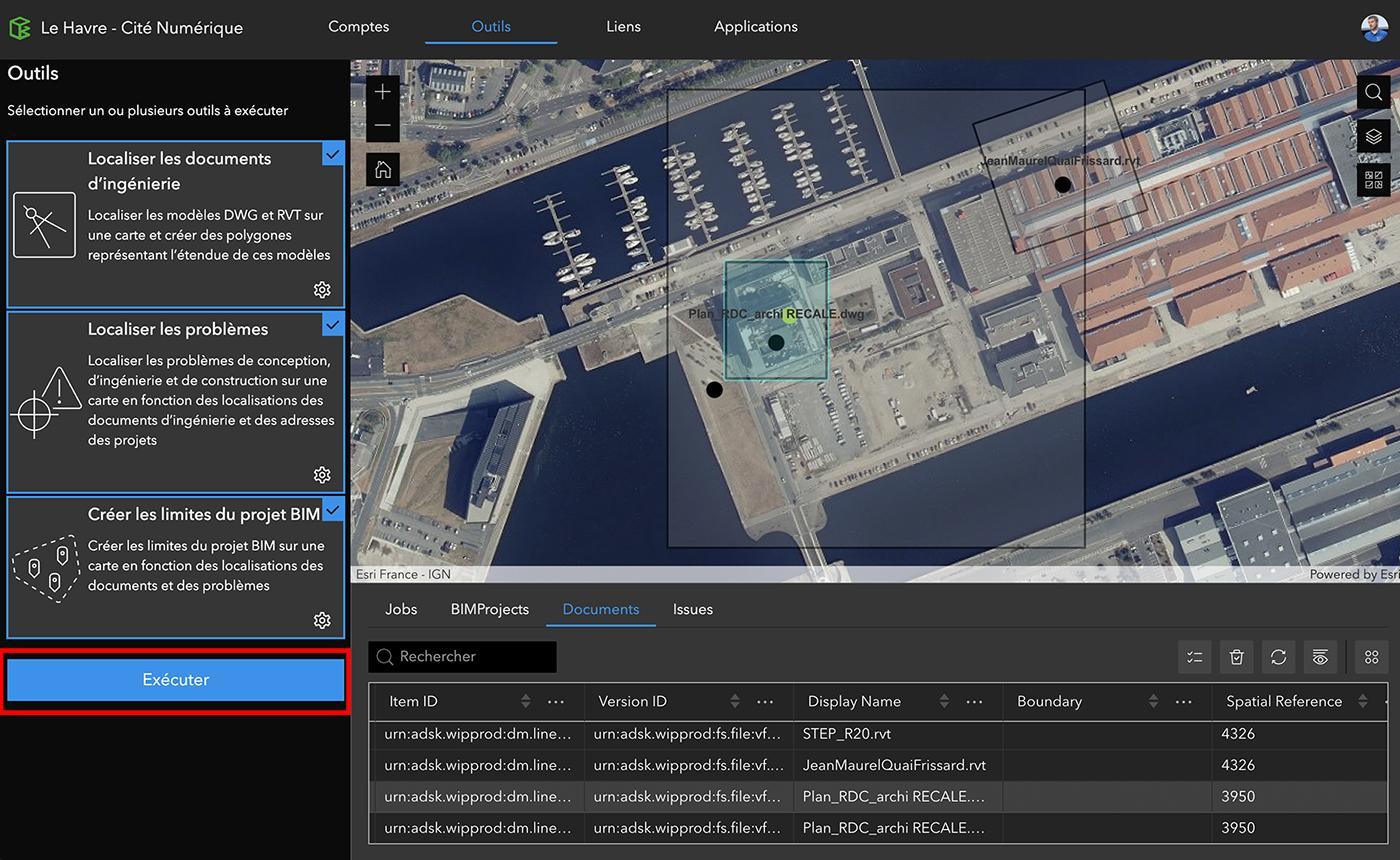Uncheck Créer les limites du projet BIM
The width and height of the screenshot is (1400, 860).
point(333,509)
